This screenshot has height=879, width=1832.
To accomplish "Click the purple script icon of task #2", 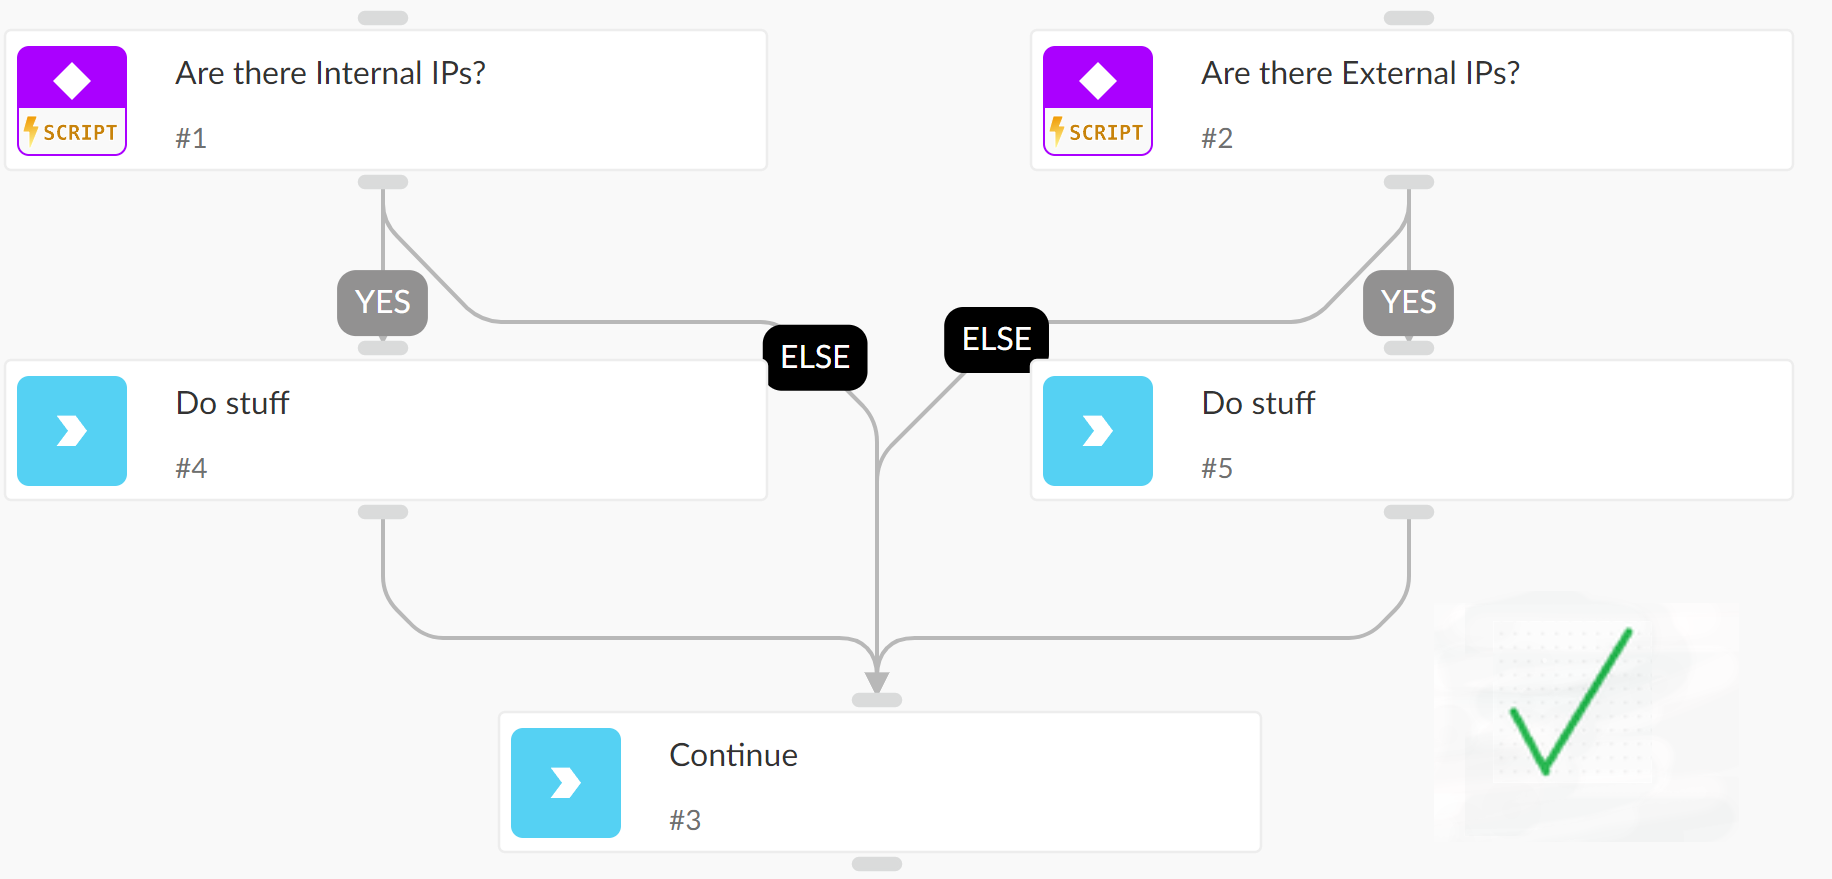I will coord(1098,101).
